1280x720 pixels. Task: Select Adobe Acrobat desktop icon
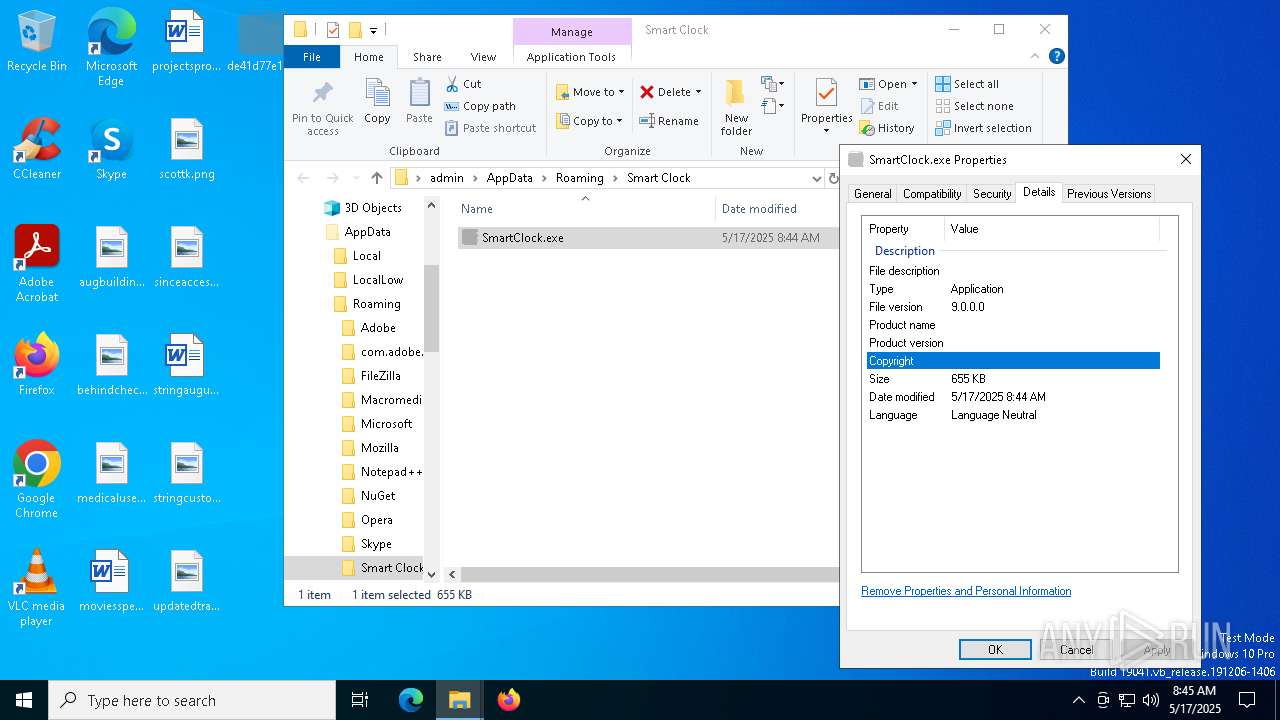[37, 264]
